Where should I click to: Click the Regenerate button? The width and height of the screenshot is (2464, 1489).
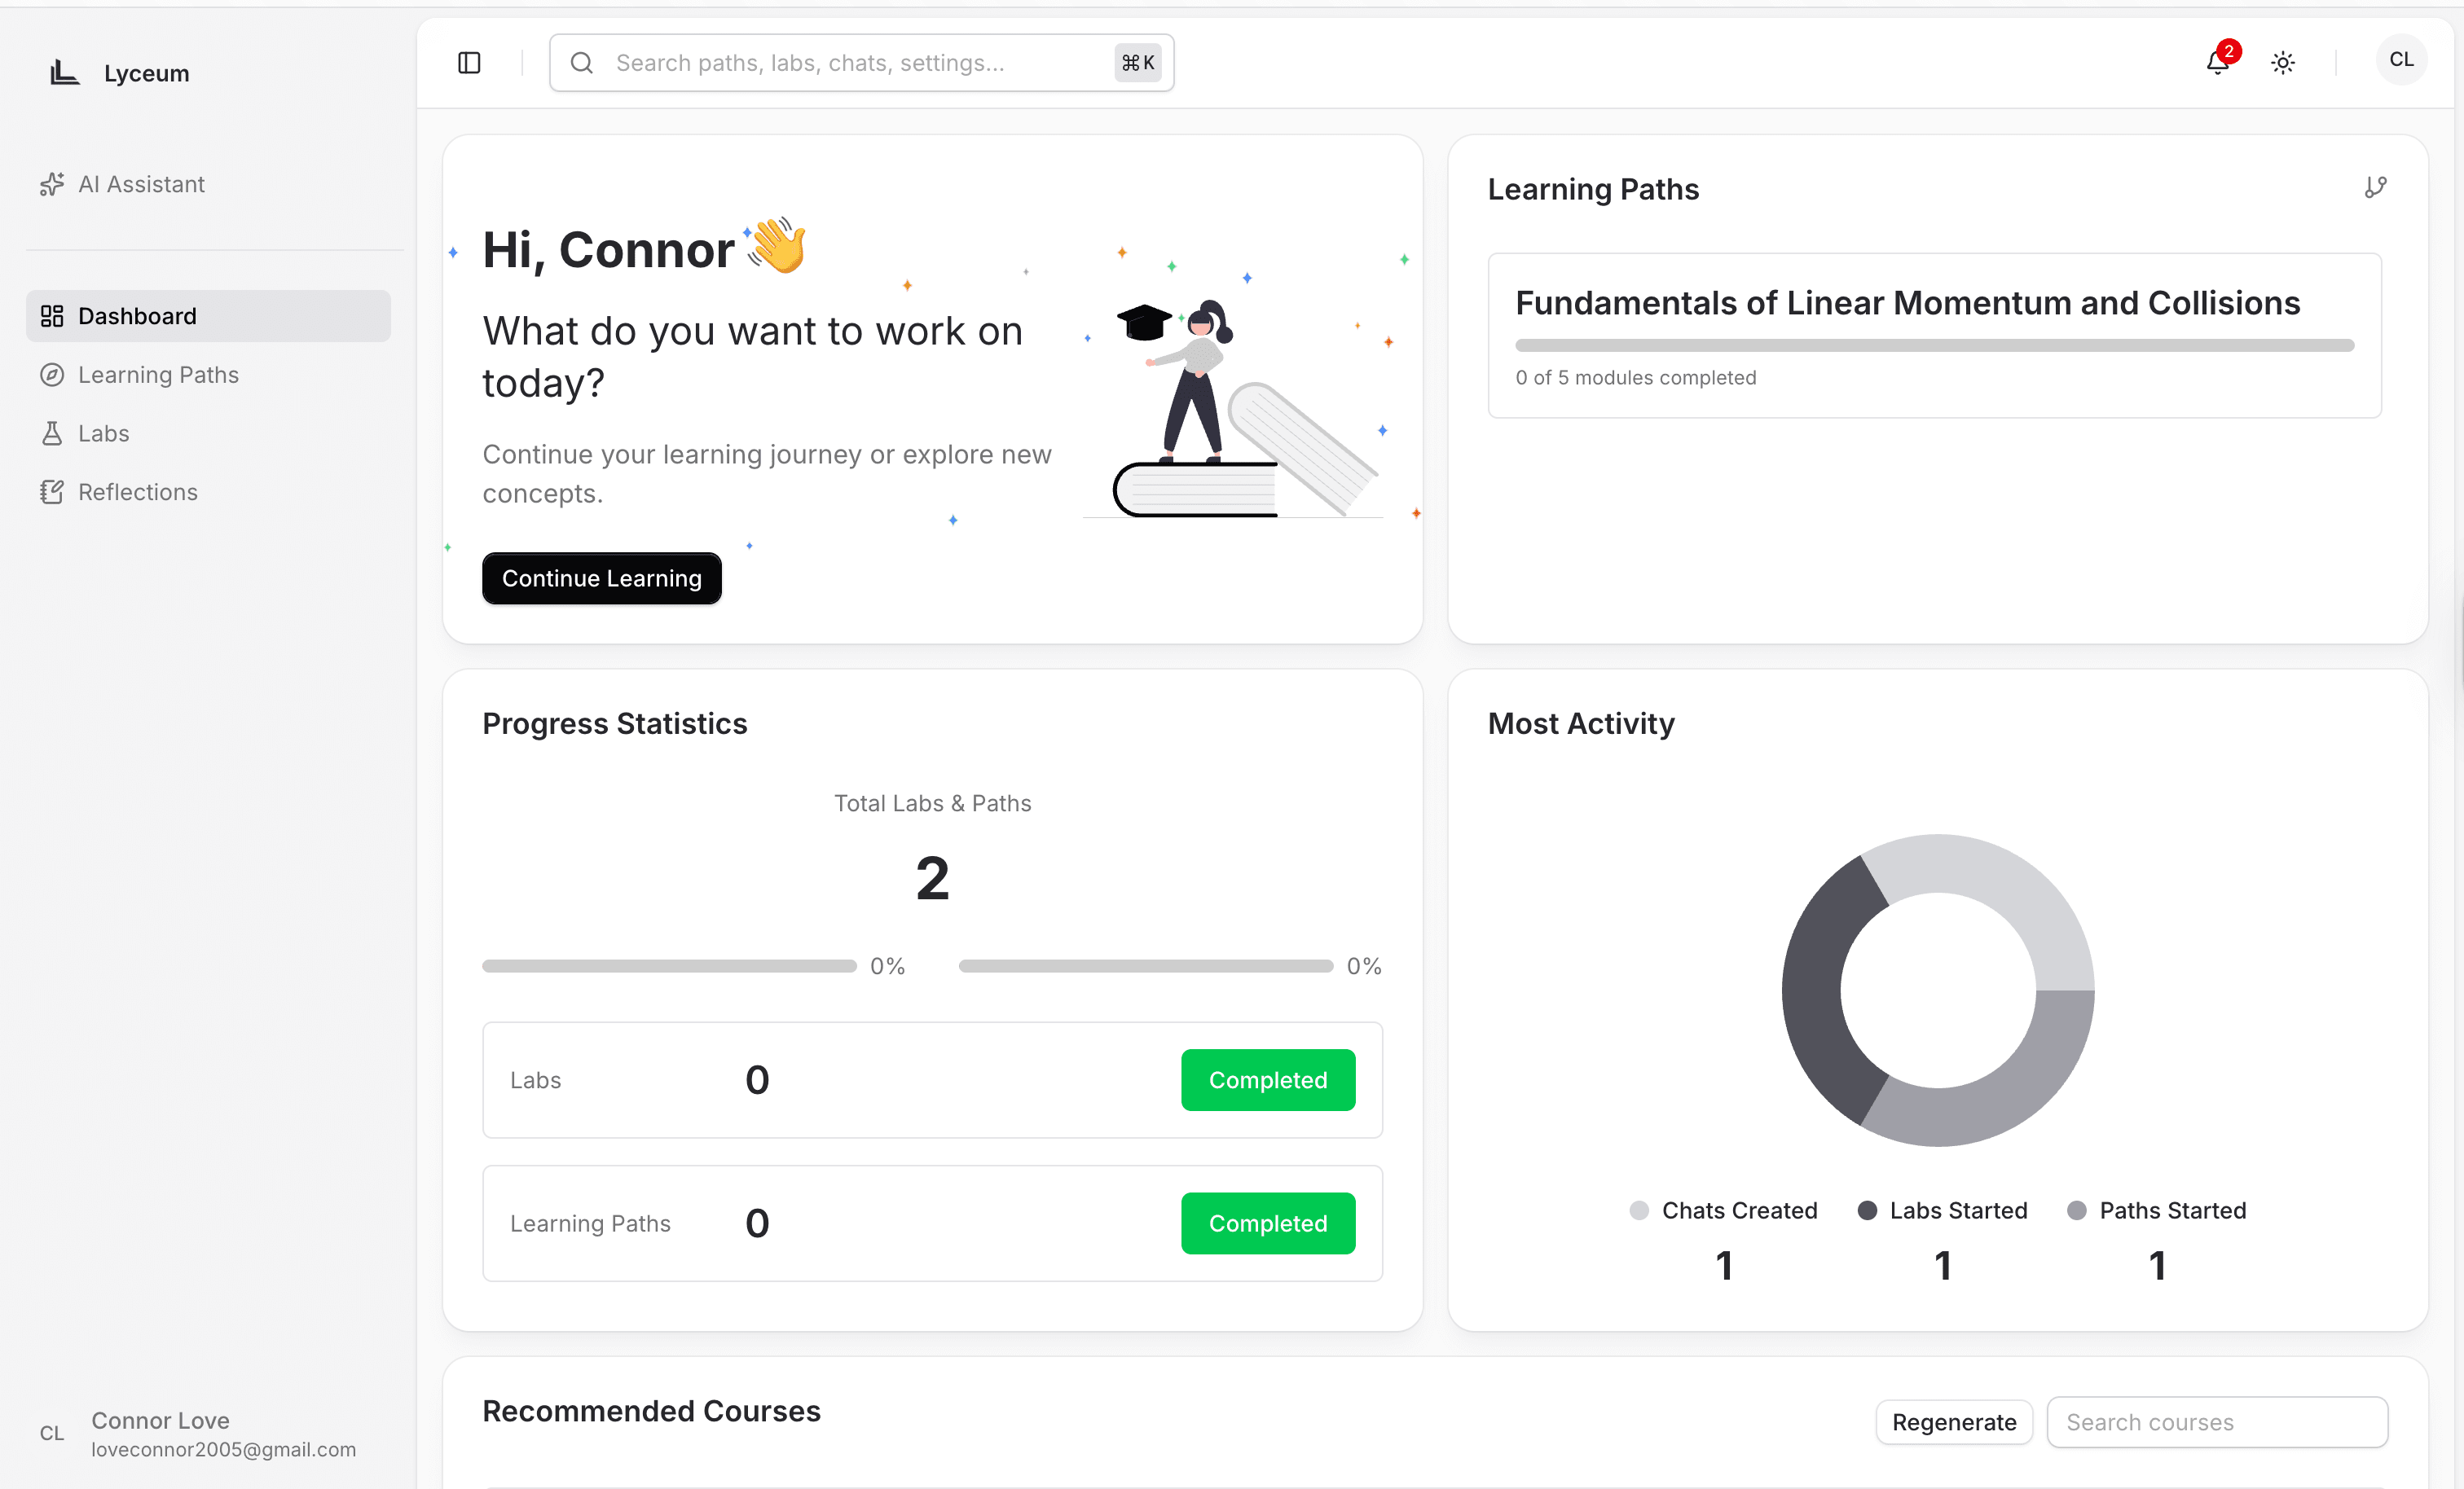pyautogui.click(x=1953, y=1421)
